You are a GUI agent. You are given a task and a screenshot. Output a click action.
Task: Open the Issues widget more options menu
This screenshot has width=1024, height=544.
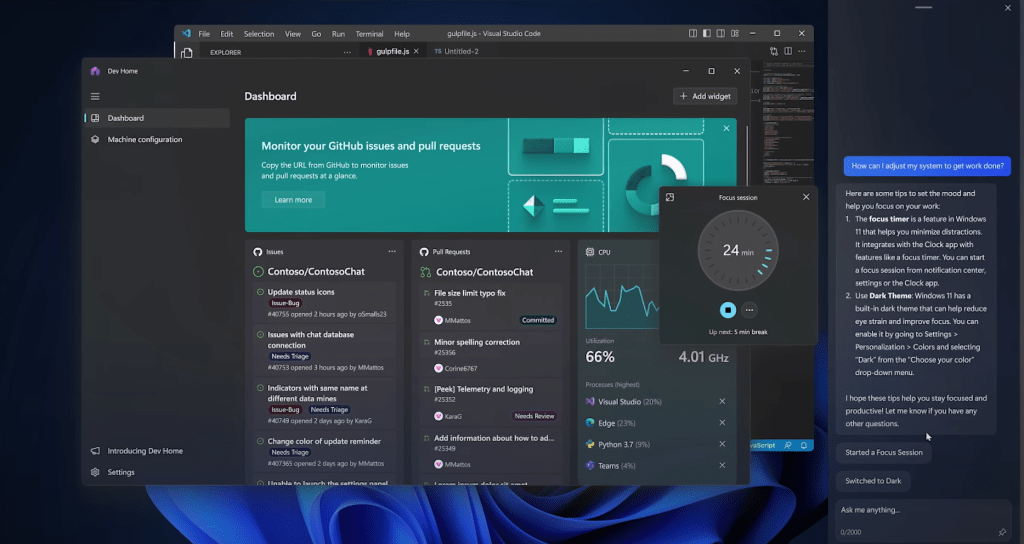392,252
